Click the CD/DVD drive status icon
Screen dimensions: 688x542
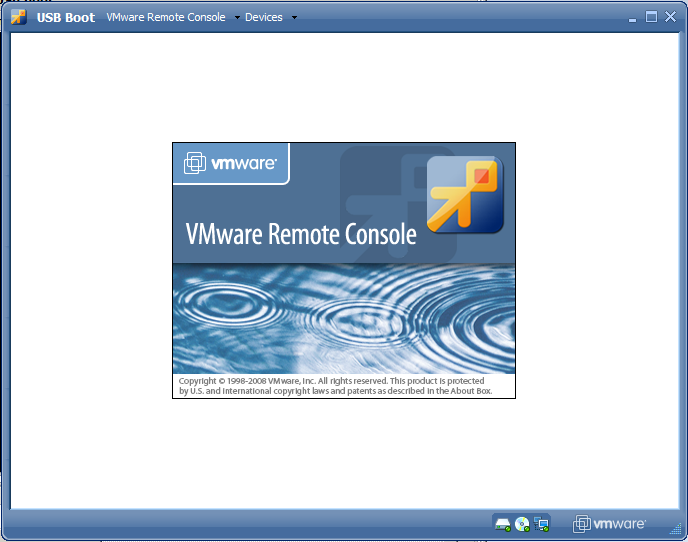click(522, 524)
